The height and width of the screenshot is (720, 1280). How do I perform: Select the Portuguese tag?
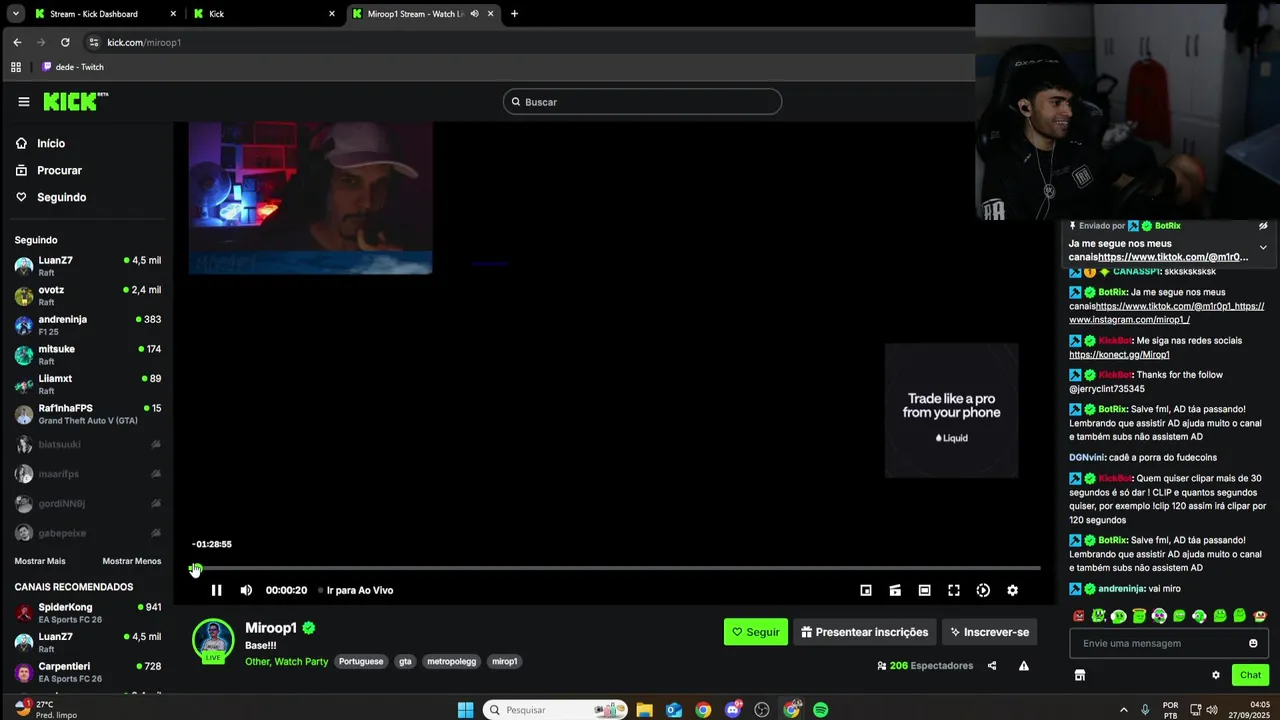click(x=361, y=661)
